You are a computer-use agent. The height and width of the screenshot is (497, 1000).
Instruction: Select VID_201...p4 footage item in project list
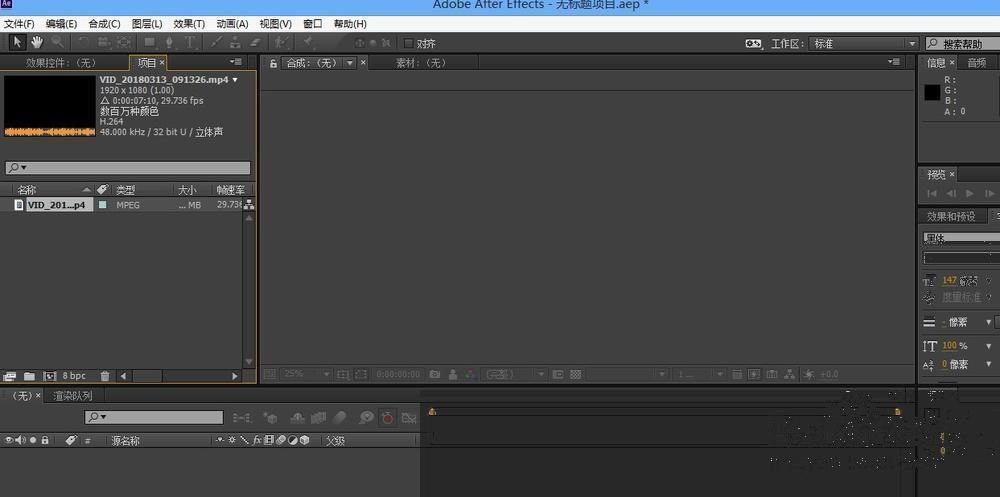click(55, 205)
